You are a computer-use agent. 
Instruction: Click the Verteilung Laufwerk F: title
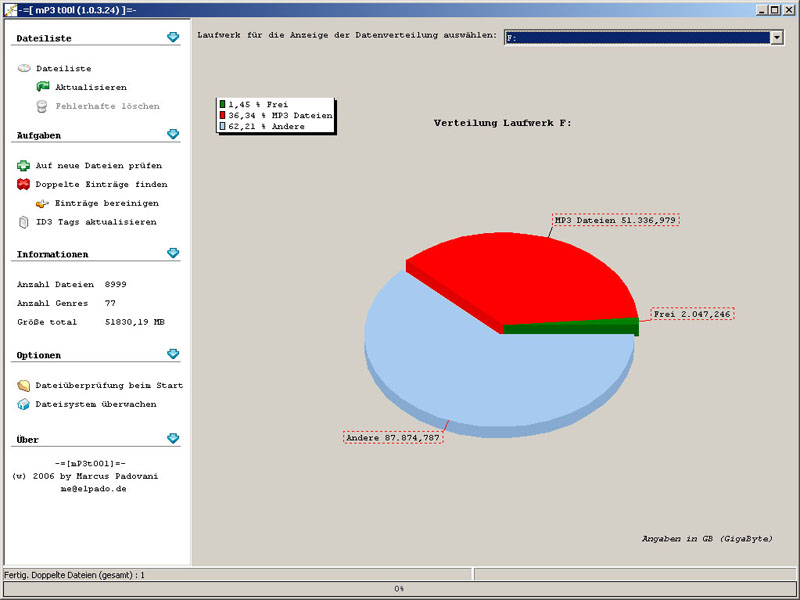point(503,123)
